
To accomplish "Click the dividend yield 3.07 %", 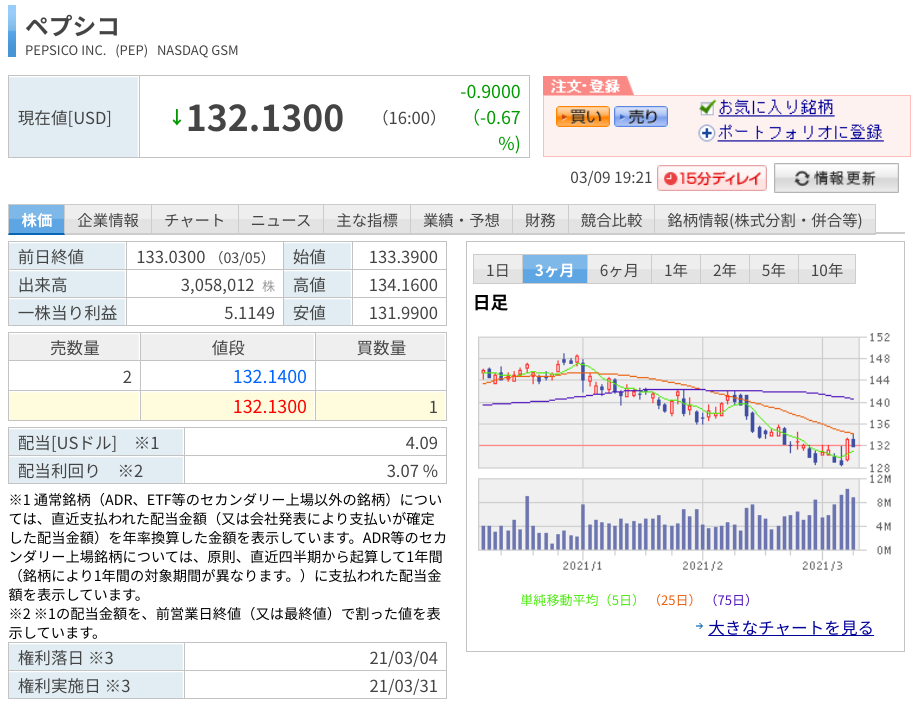I will point(412,471).
